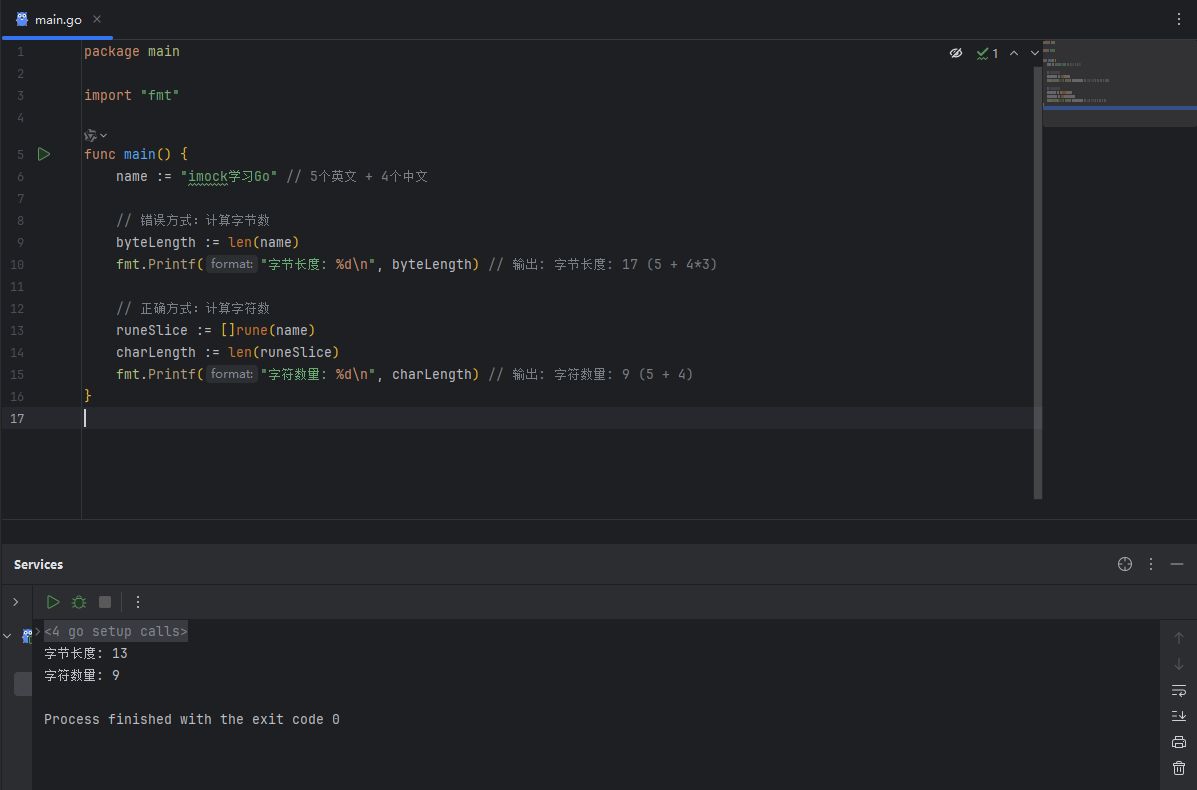Click the Services panel title
The image size is (1197, 790).
coord(38,564)
